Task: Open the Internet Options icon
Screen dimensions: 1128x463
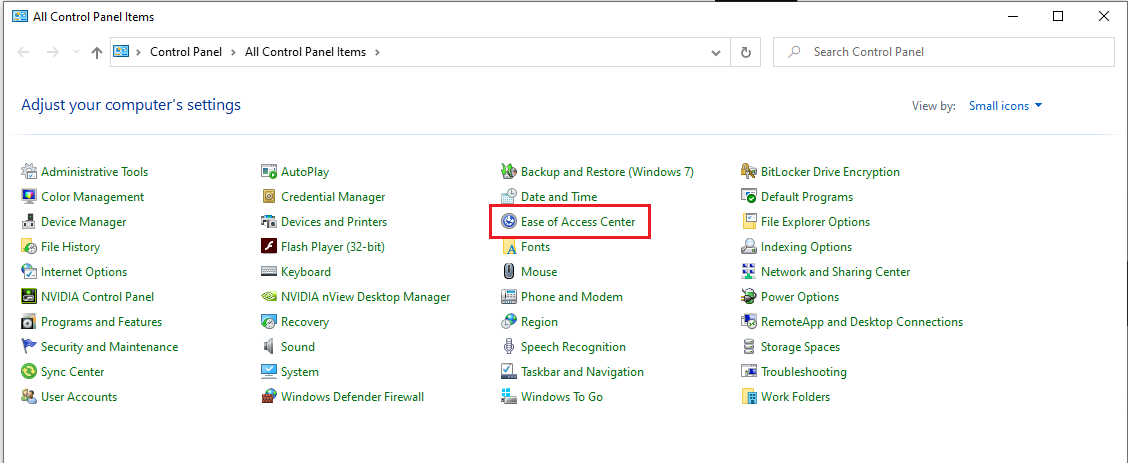Action: point(29,272)
